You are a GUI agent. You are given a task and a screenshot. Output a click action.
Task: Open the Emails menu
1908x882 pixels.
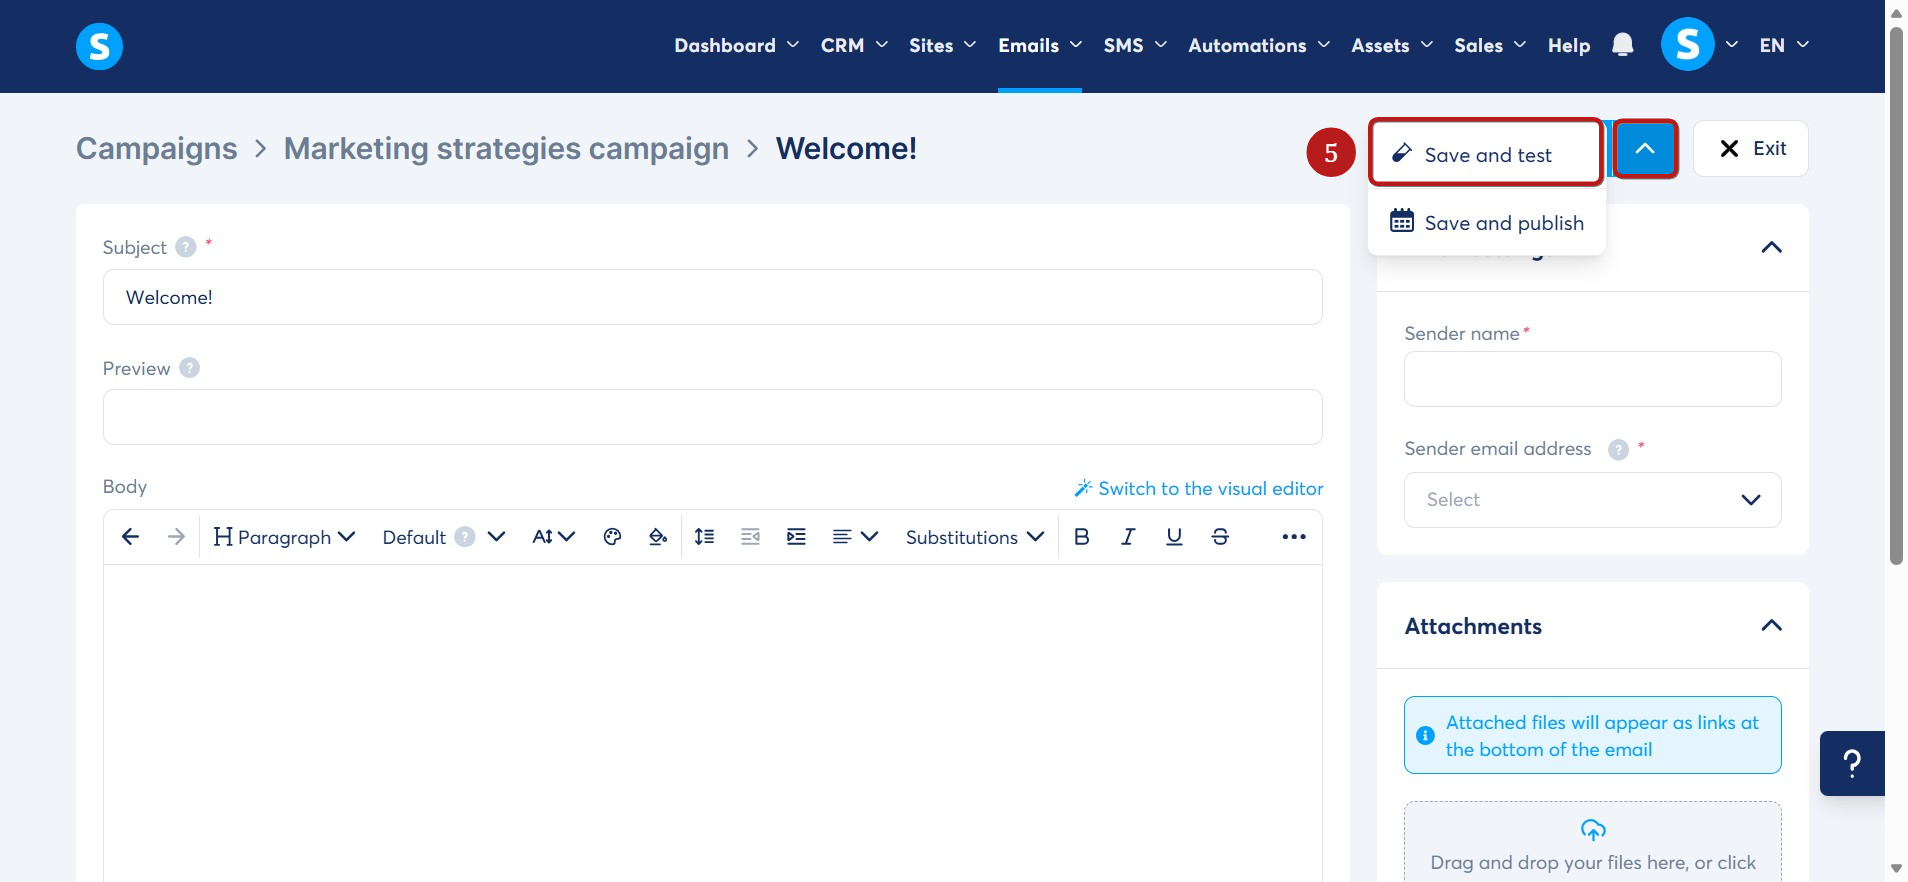(x=1040, y=45)
